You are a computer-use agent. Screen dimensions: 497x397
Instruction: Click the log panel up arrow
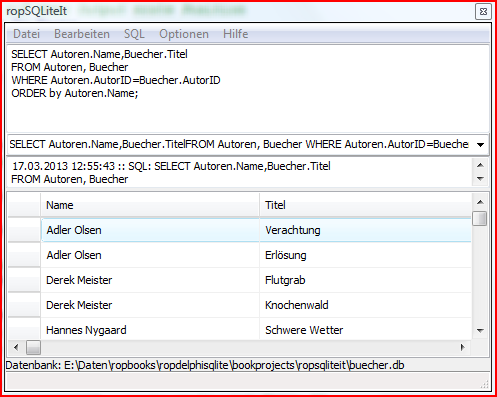pos(480,165)
